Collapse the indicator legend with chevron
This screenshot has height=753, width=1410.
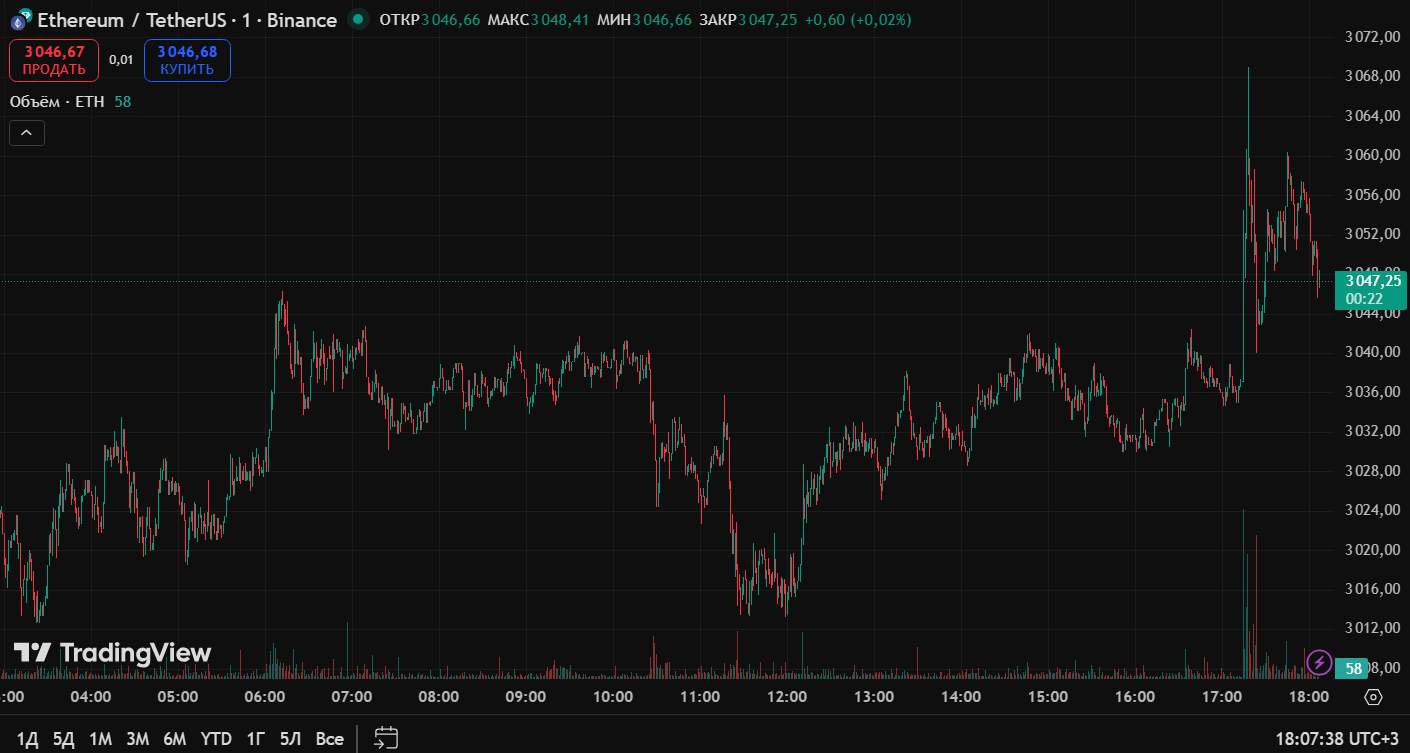click(27, 133)
